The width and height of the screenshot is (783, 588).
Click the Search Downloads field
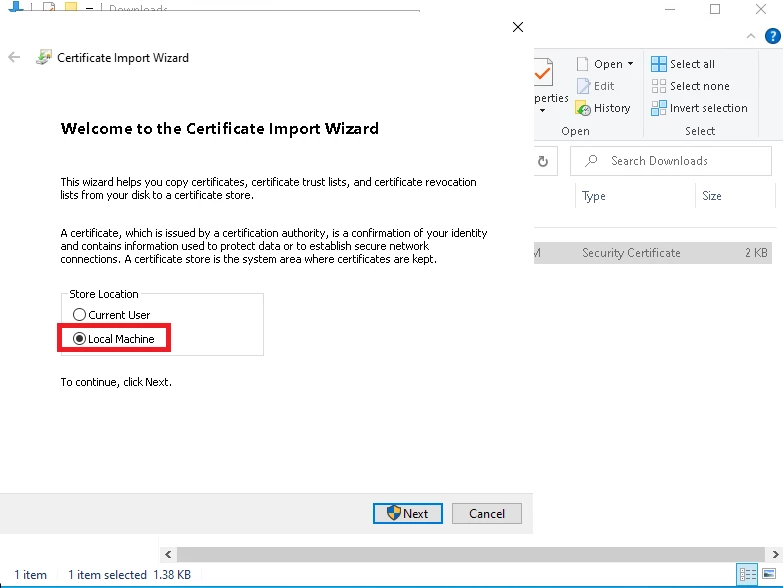(671, 161)
